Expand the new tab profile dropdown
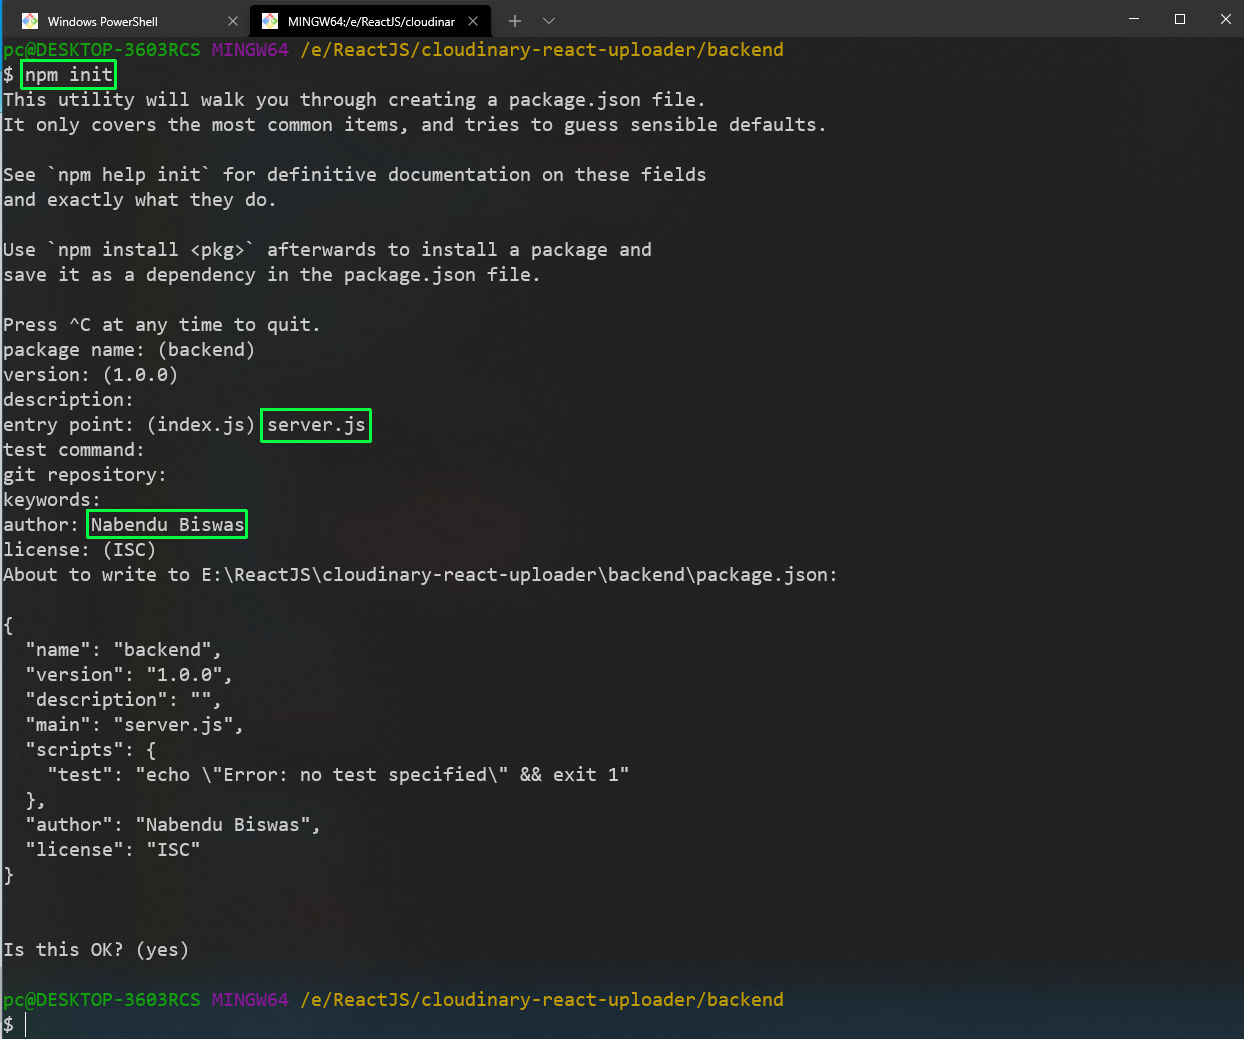The height and width of the screenshot is (1039, 1244). click(x=549, y=21)
